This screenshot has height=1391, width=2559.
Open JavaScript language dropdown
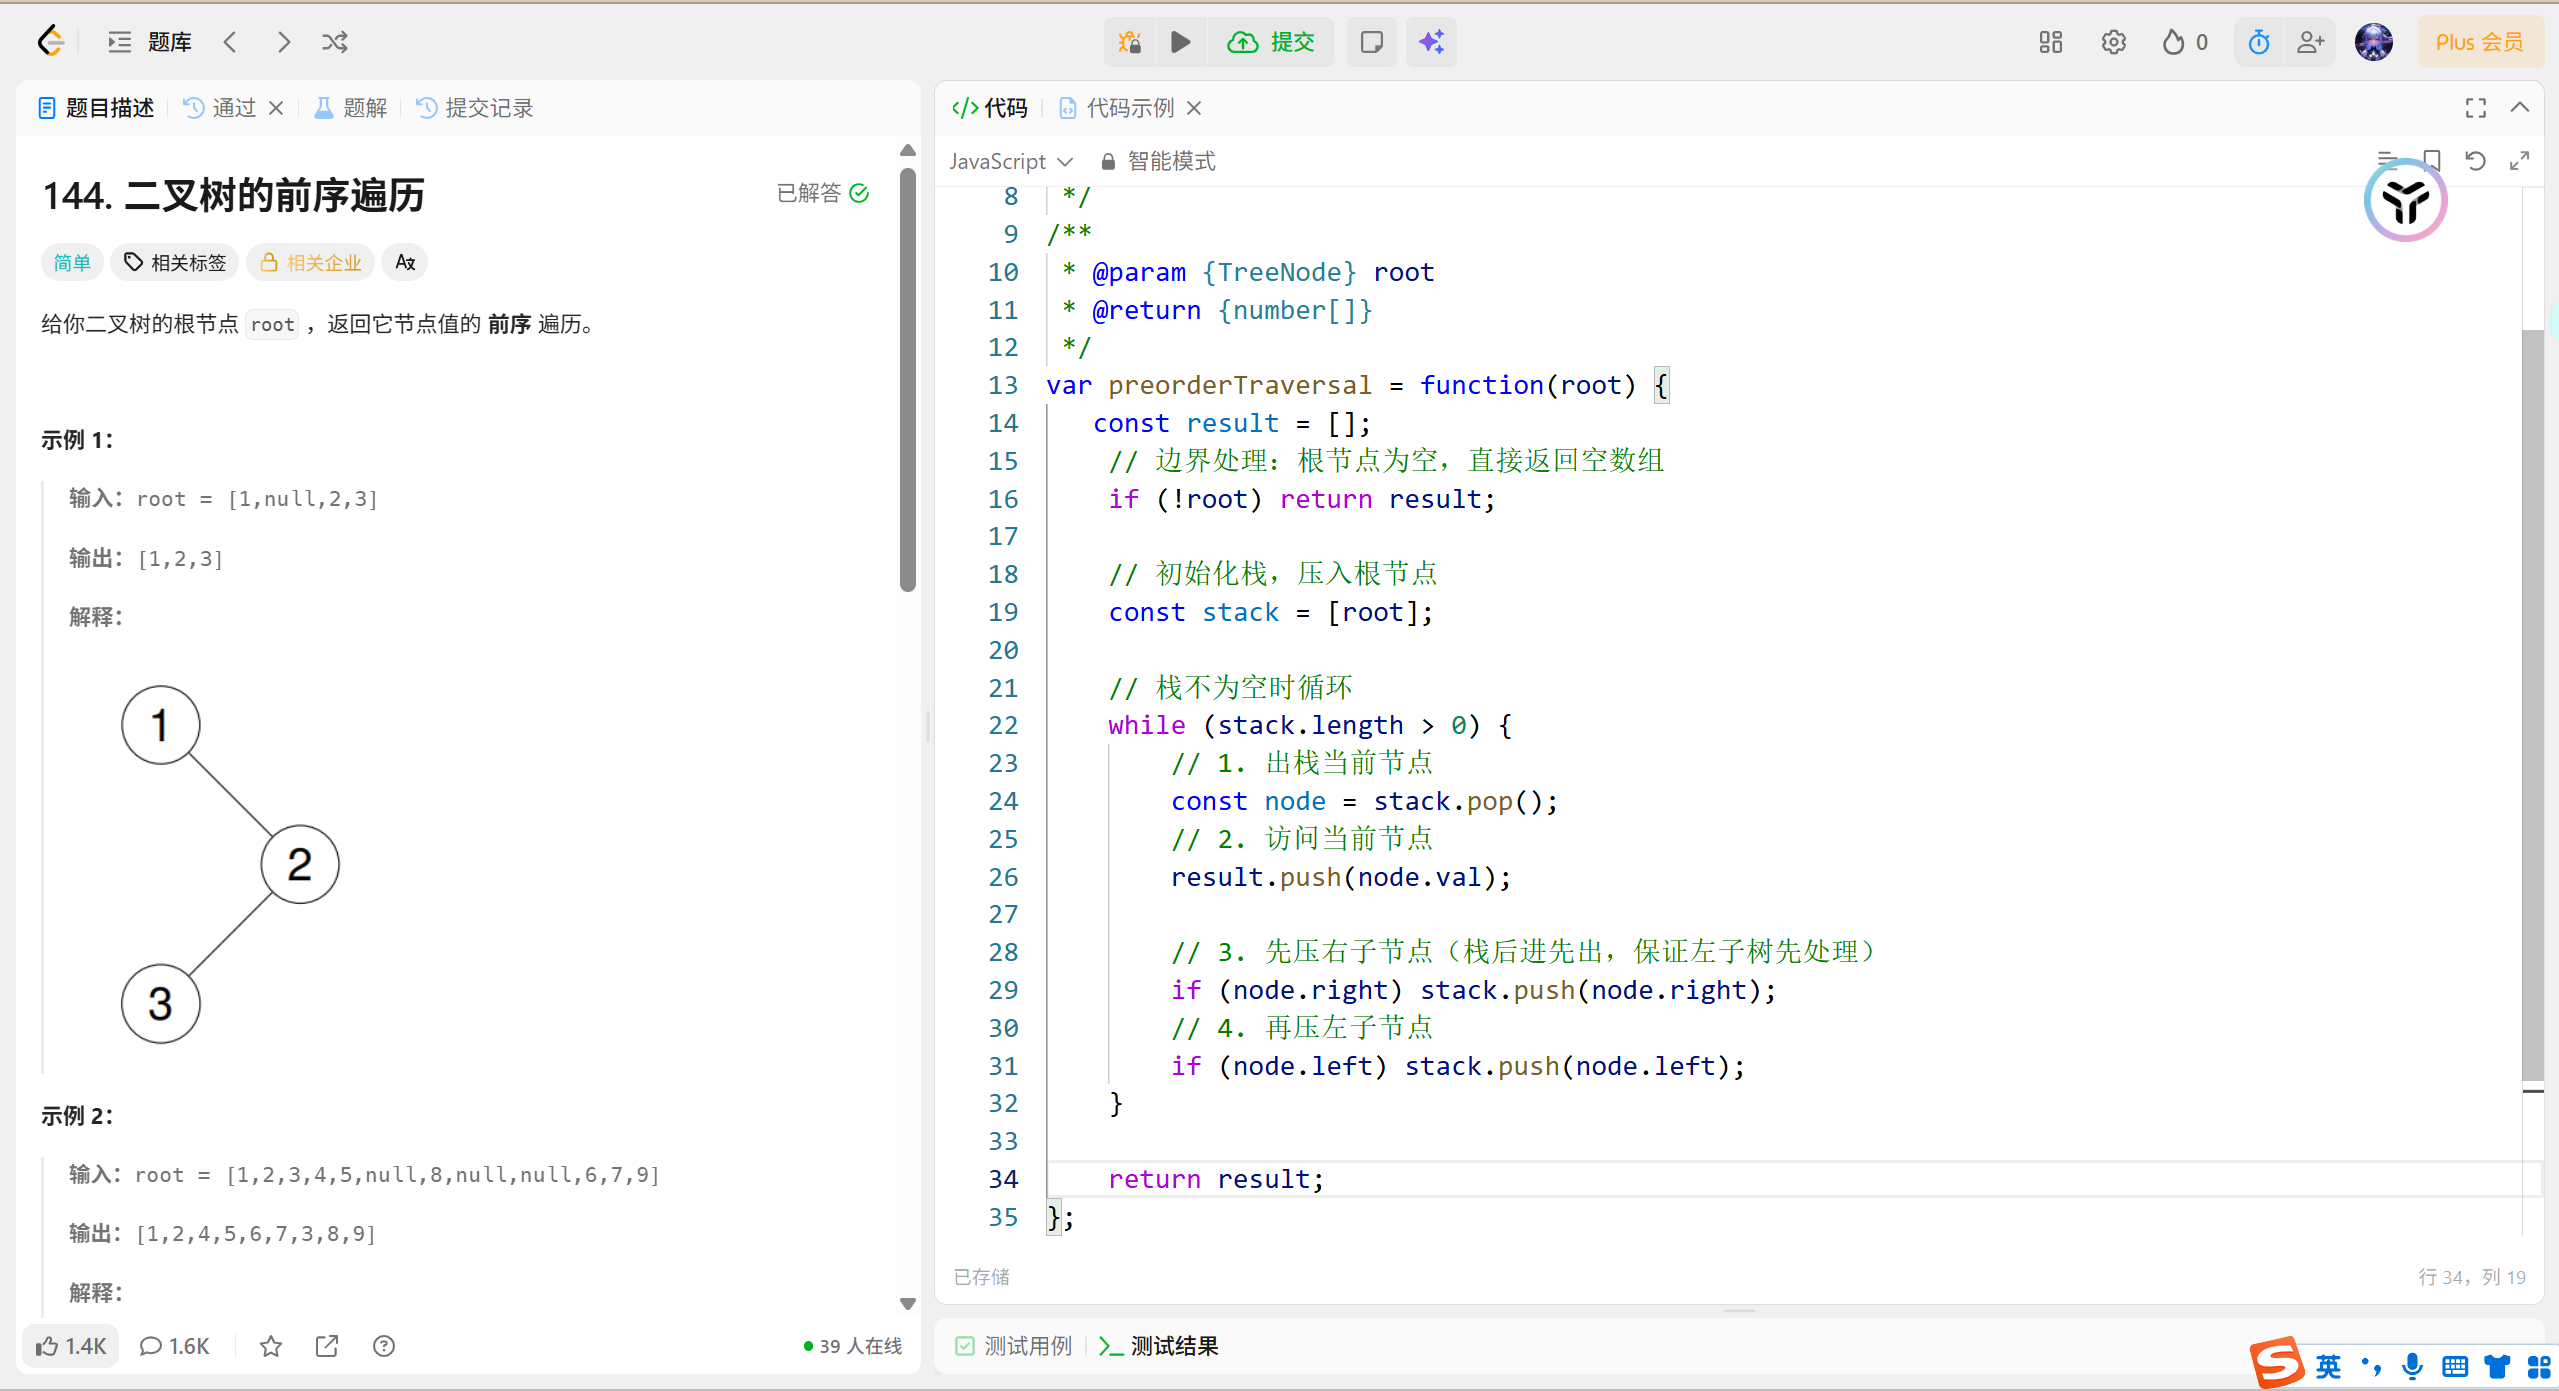(x=1010, y=161)
